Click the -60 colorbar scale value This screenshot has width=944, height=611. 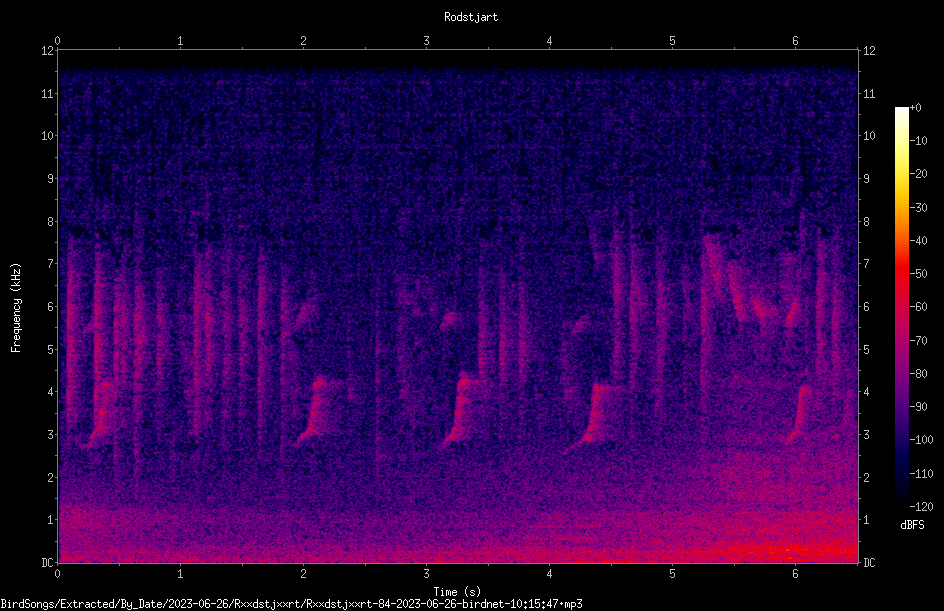point(918,307)
